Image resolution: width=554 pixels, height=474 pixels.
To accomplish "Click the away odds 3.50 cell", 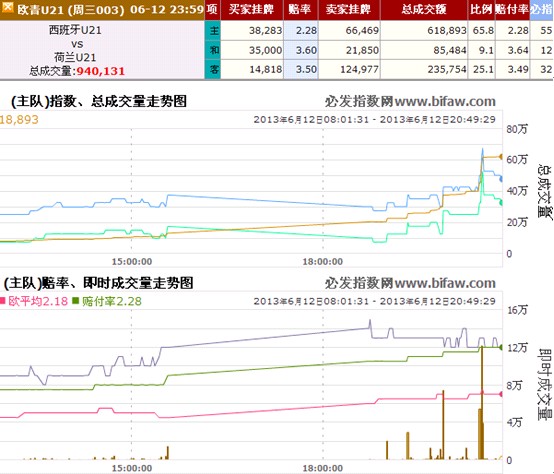I will tap(301, 69).
